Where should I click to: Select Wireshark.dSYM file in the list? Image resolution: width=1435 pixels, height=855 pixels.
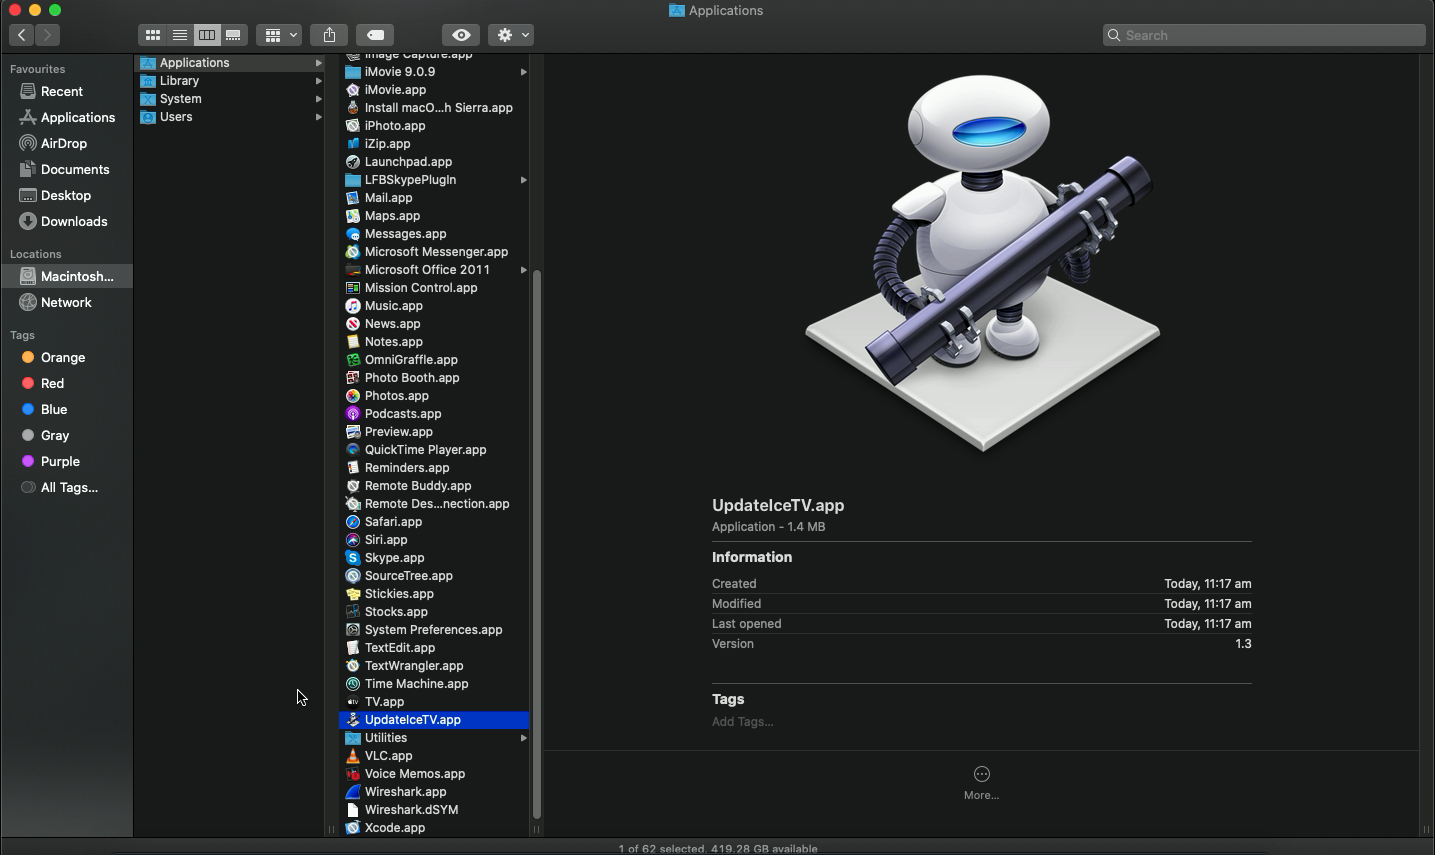[434, 810]
